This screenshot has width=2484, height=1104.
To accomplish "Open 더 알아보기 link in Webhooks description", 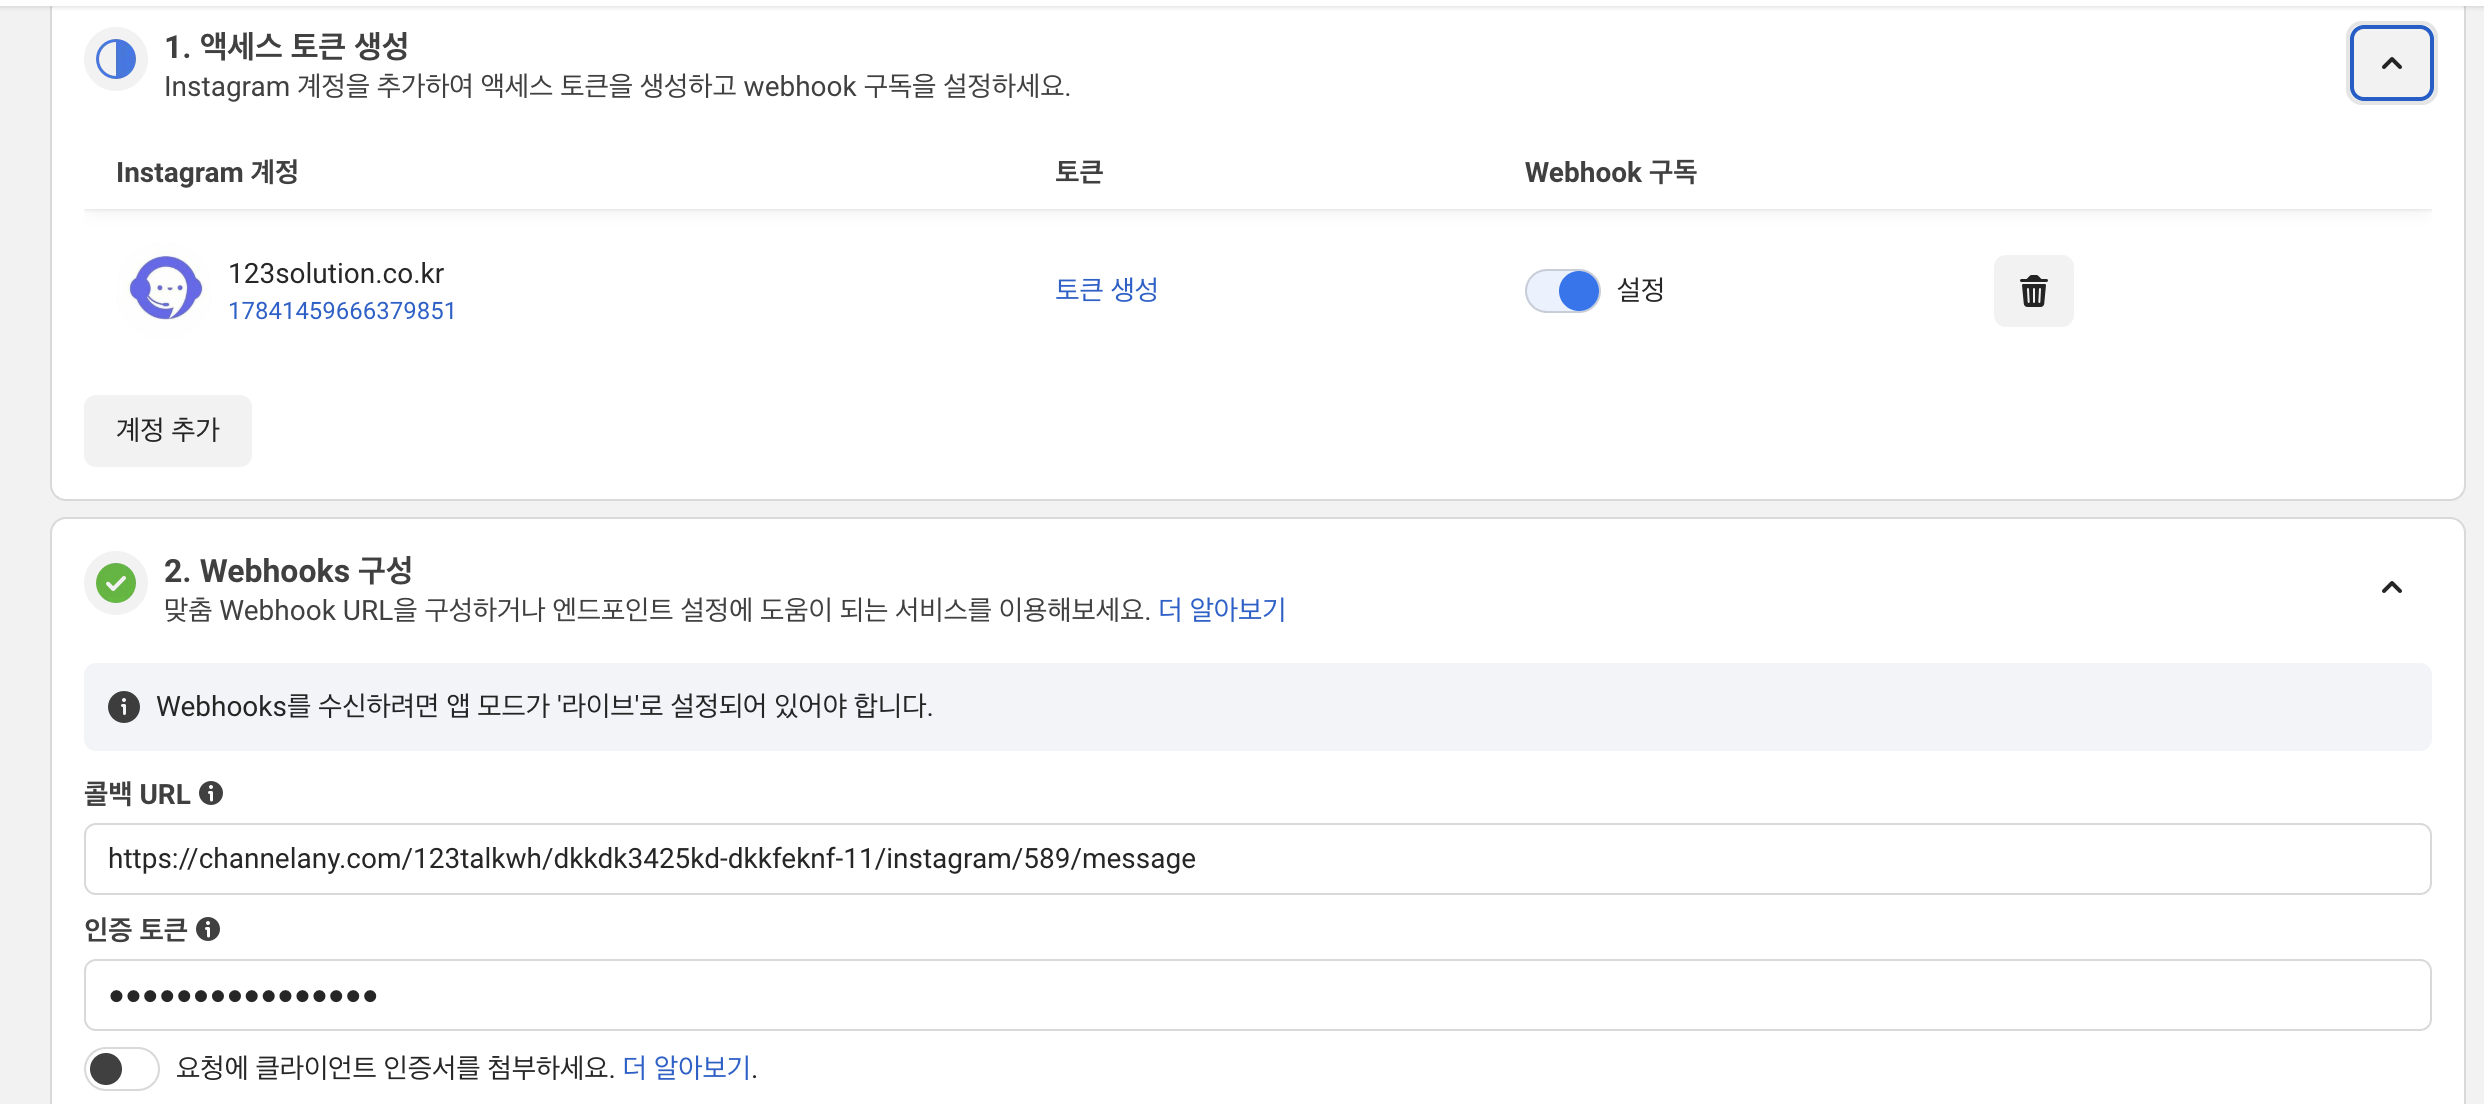I will (1222, 609).
